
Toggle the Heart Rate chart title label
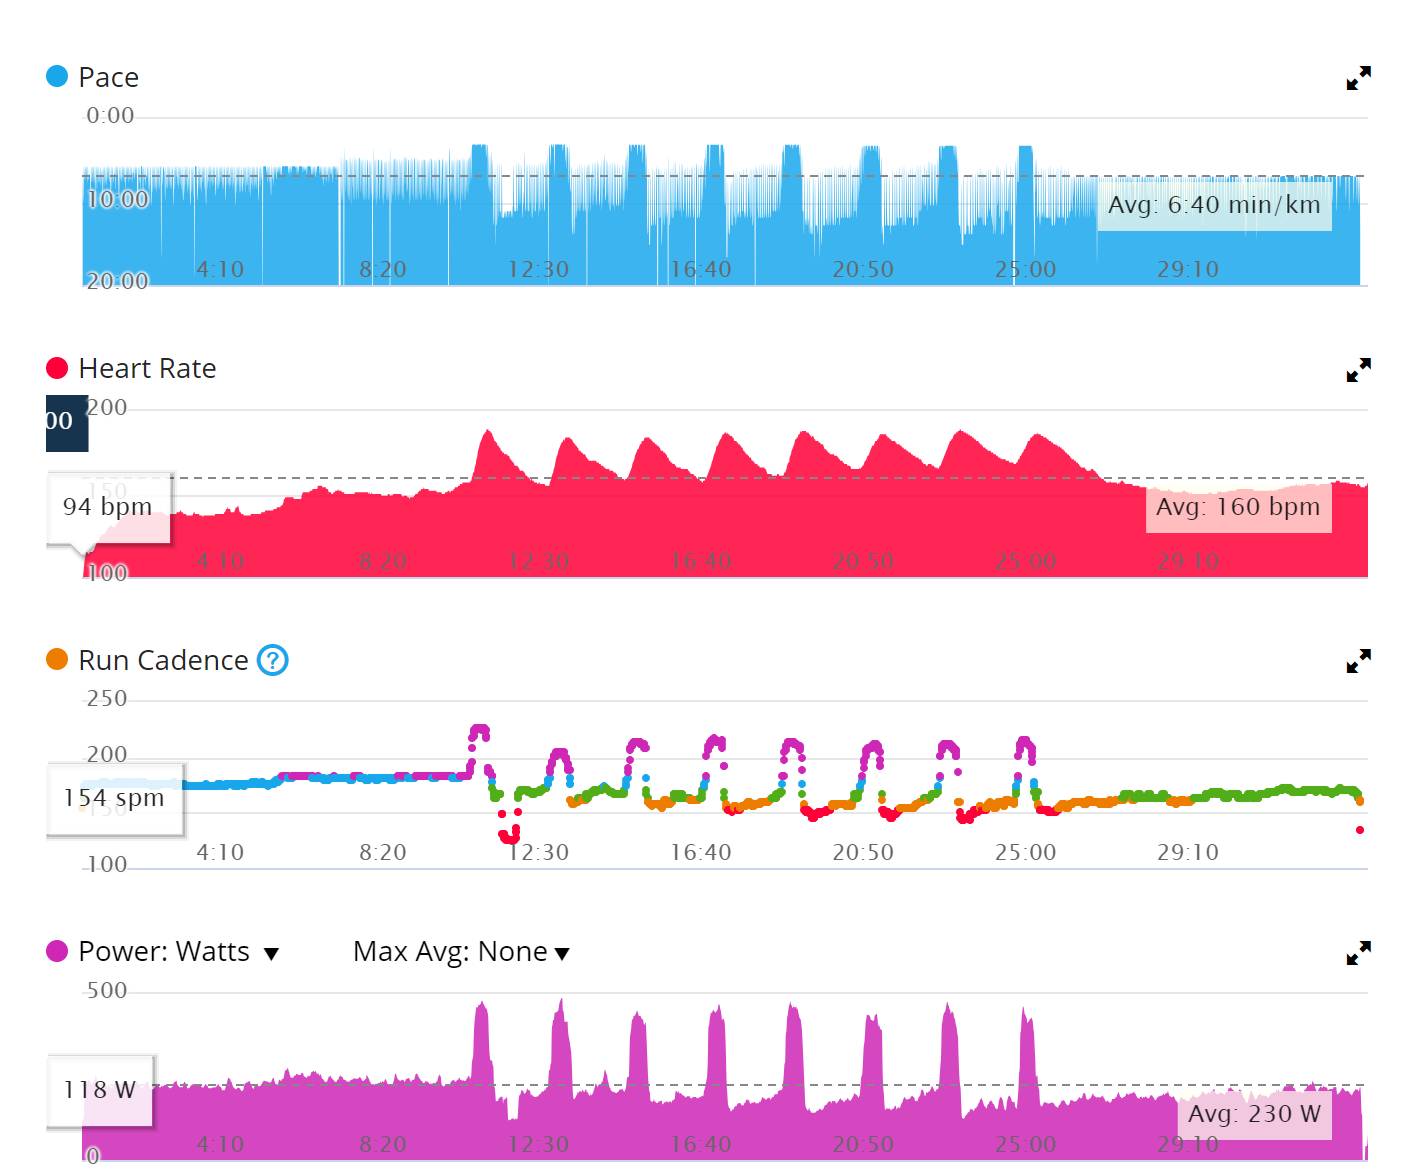(147, 369)
